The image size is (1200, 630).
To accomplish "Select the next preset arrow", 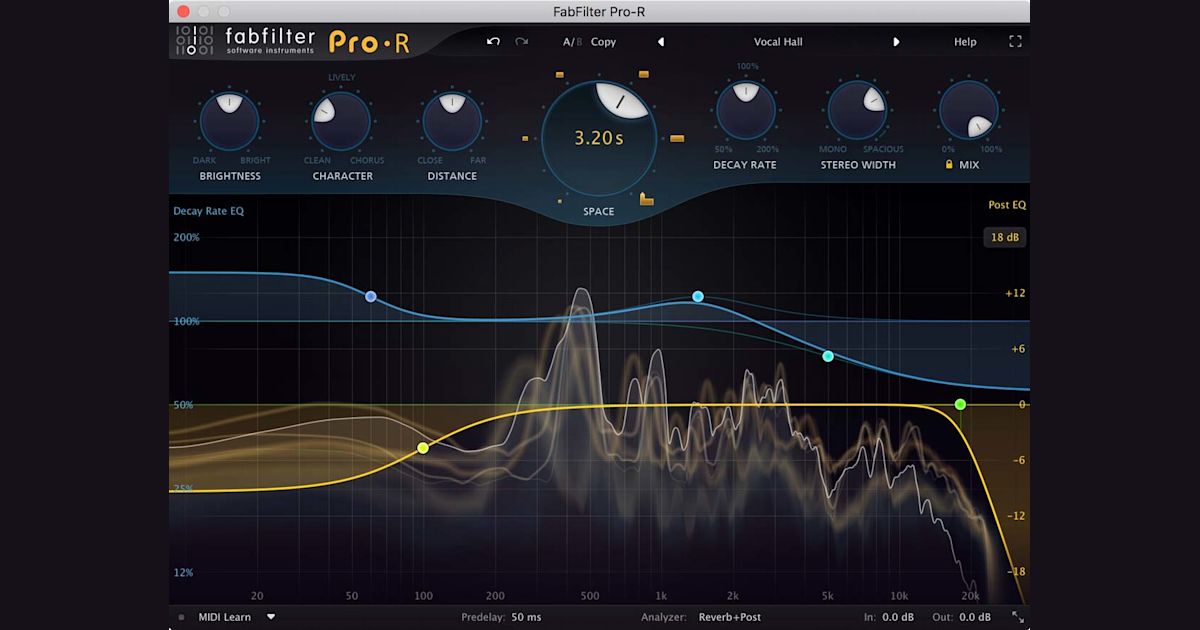I will click(896, 41).
